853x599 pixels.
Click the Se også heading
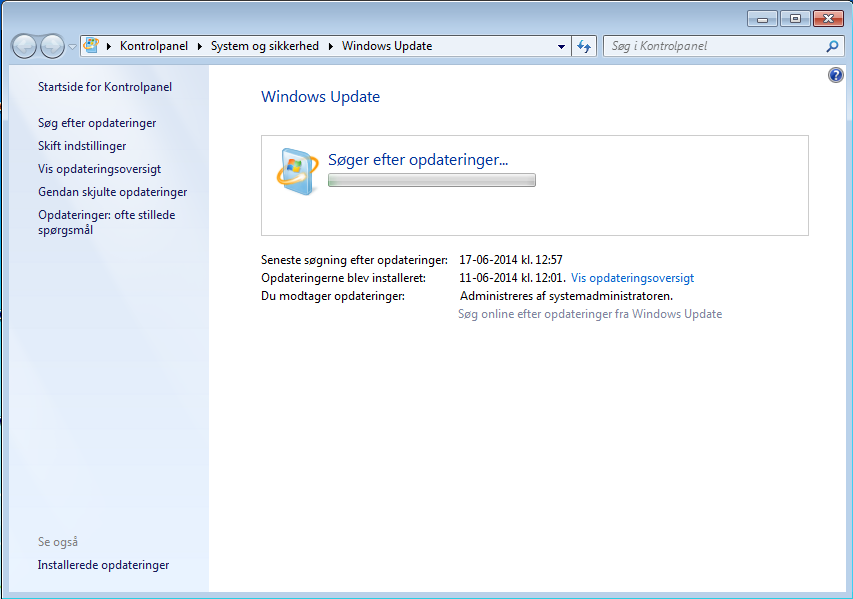pos(58,542)
